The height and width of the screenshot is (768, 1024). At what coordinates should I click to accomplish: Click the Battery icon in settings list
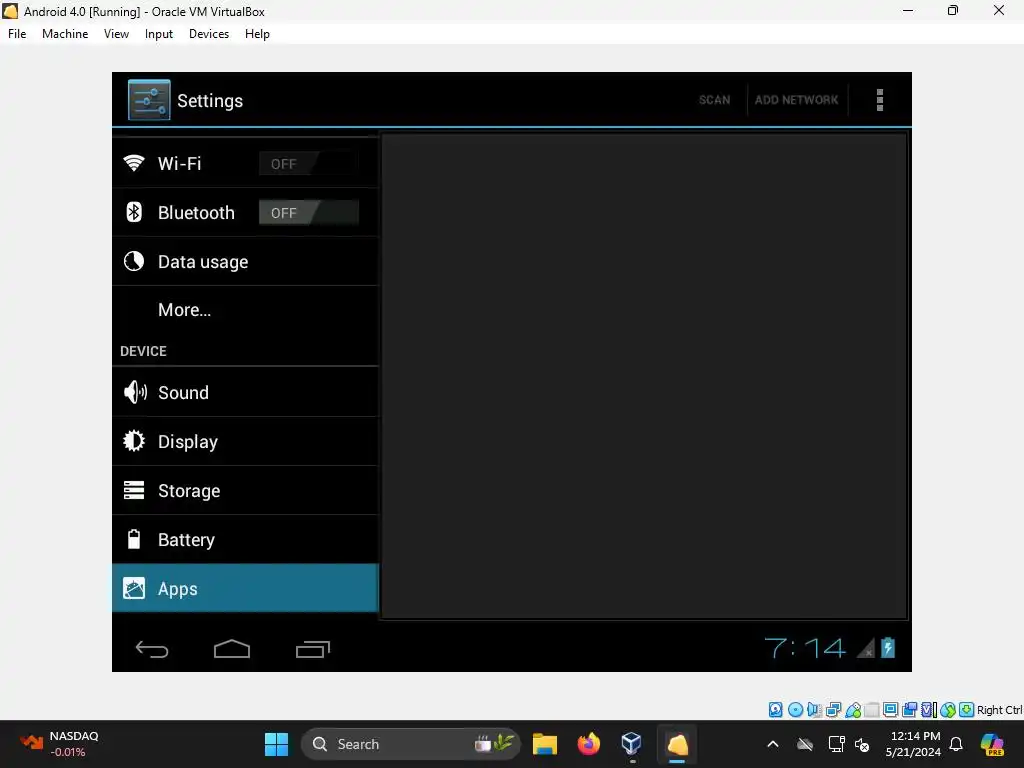point(134,539)
